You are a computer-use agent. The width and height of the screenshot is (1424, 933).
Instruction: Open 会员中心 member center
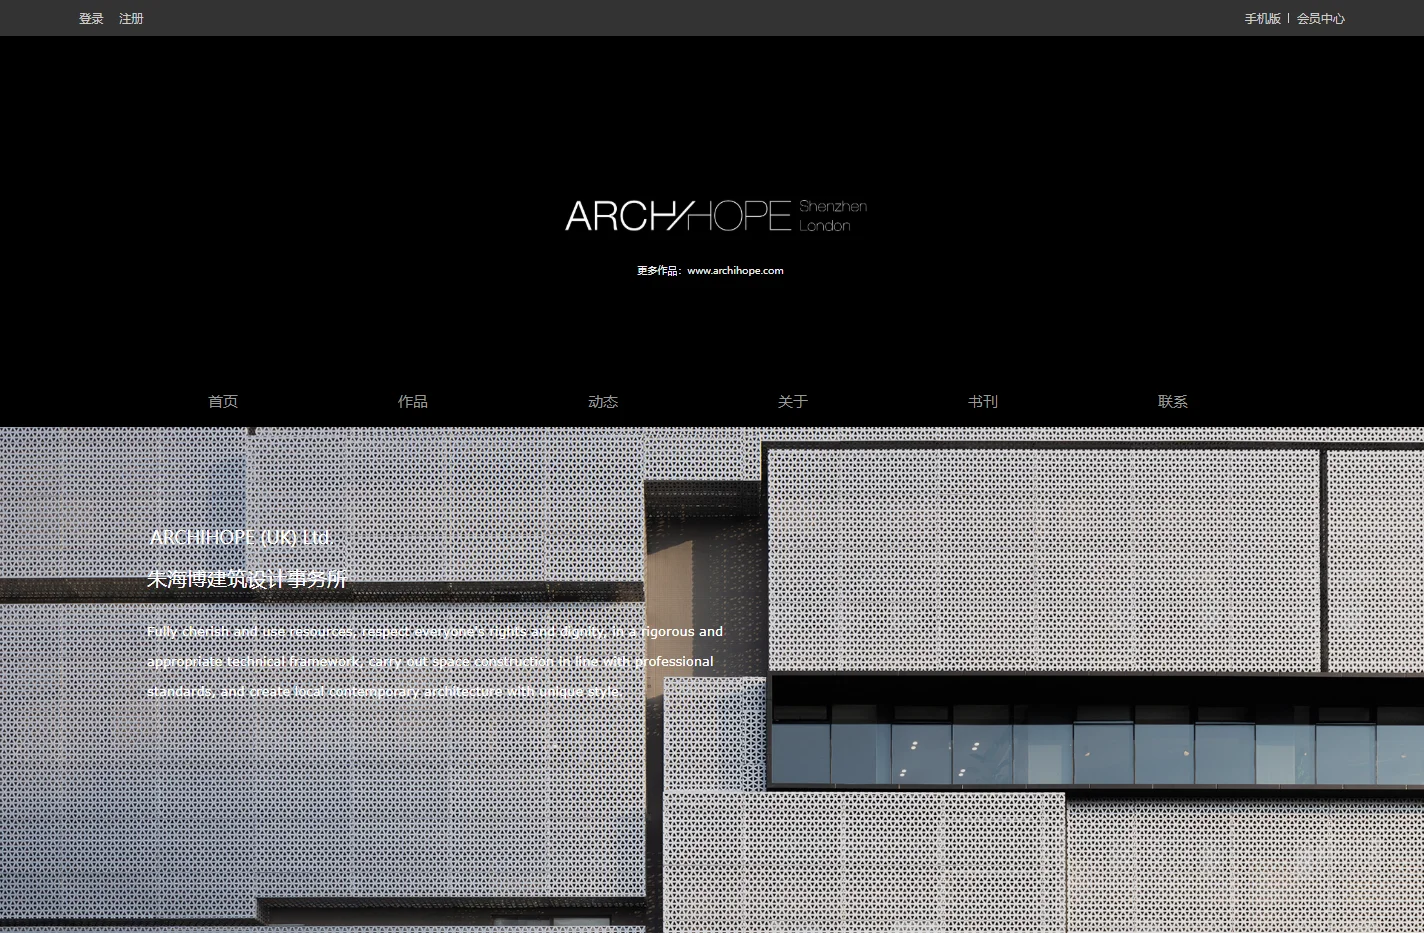tap(1320, 18)
